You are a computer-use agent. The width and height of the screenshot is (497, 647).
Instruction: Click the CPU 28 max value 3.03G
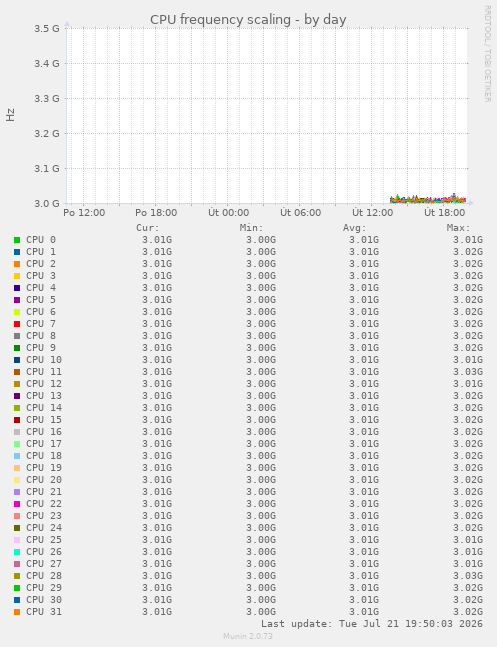[468, 576]
